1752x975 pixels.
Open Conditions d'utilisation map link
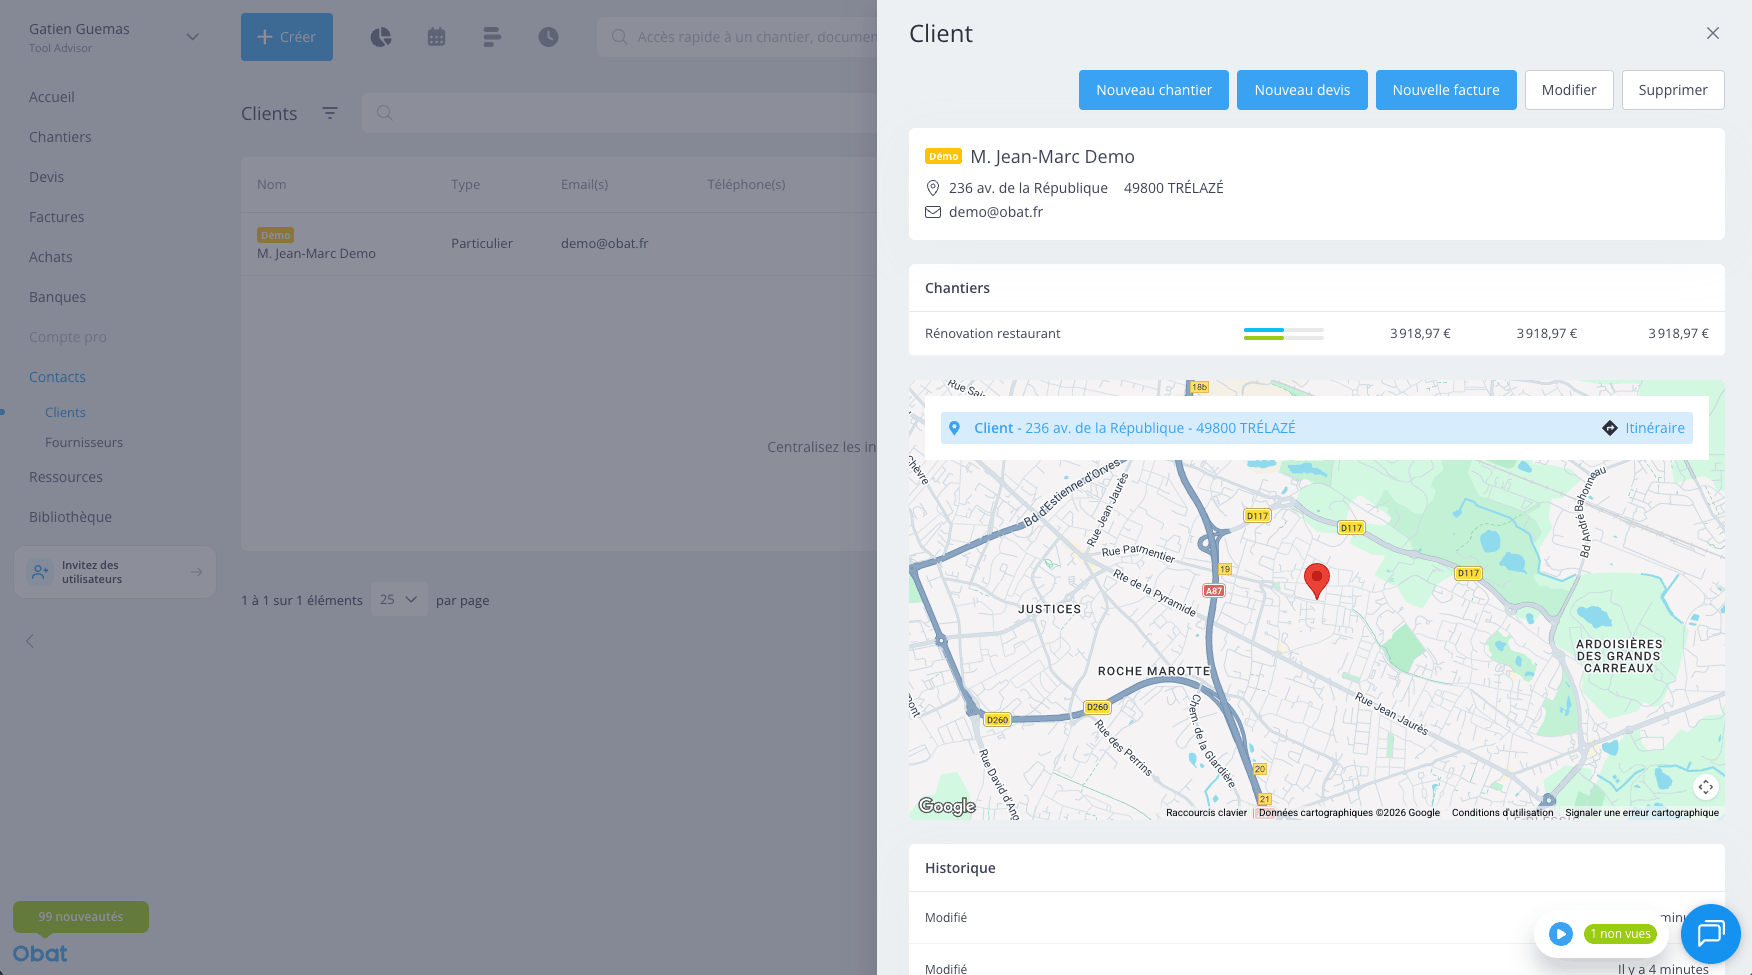coord(1503,813)
